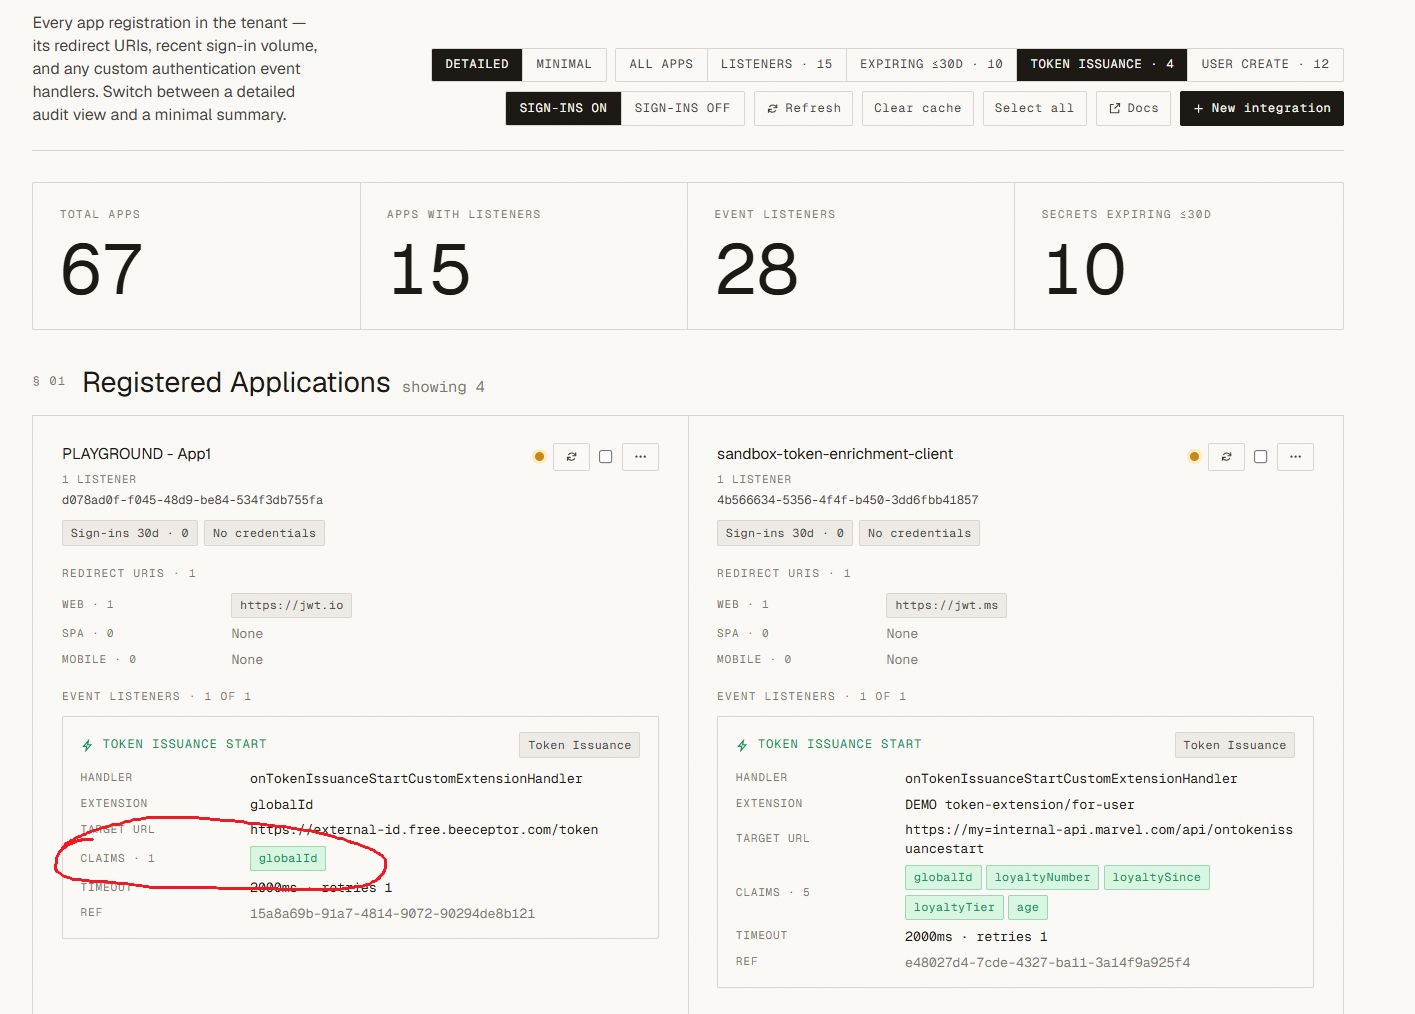Image resolution: width=1415 pixels, height=1014 pixels.
Task: Turn SIGN-INS OFF
Action: (x=682, y=108)
